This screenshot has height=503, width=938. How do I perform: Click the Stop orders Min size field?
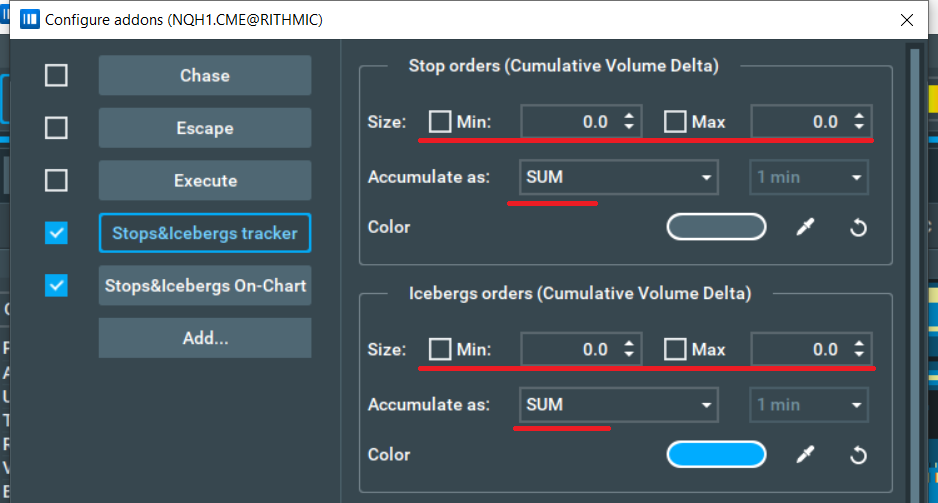(569, 122)
